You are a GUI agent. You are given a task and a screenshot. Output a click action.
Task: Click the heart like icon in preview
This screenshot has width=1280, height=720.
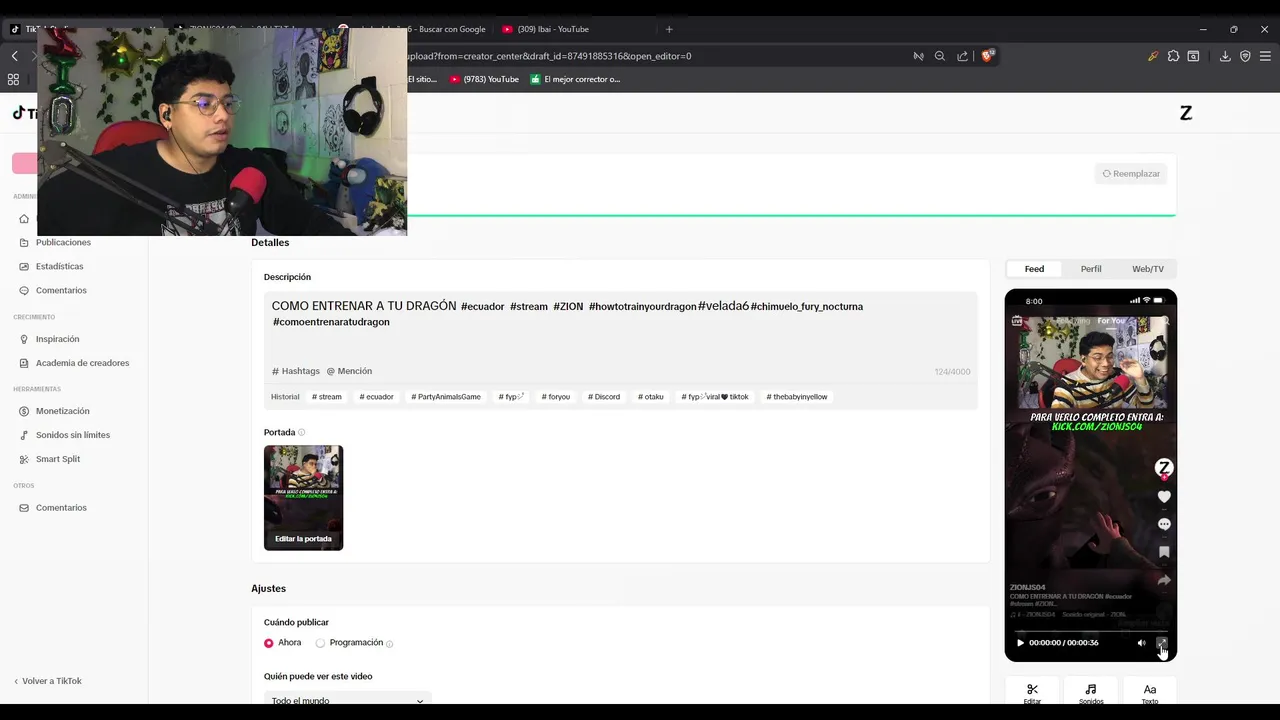(x=1164, y=497)
